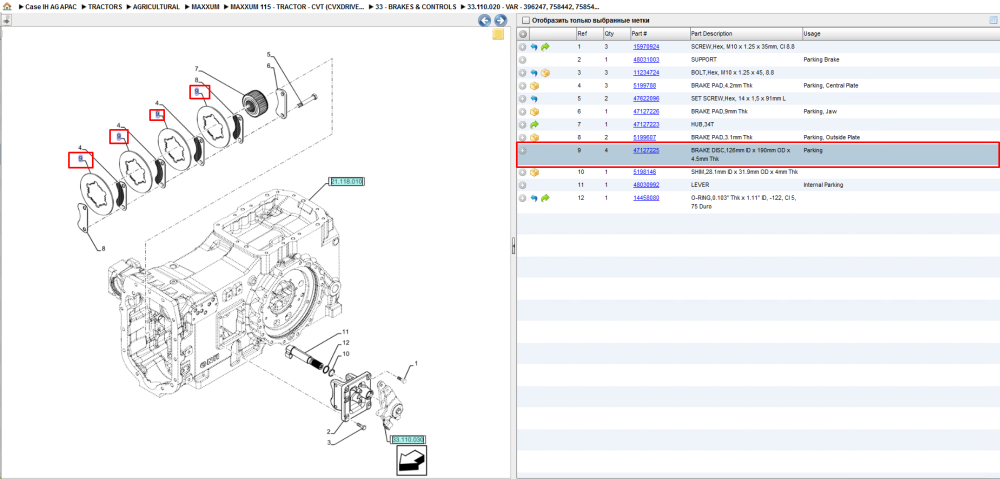The image size is (1000, 479).
Task: Open the MAXXUM 115 - TRACTOR - CVT breadcrumb
Action: pyautogui.click(x=298, y=6)
